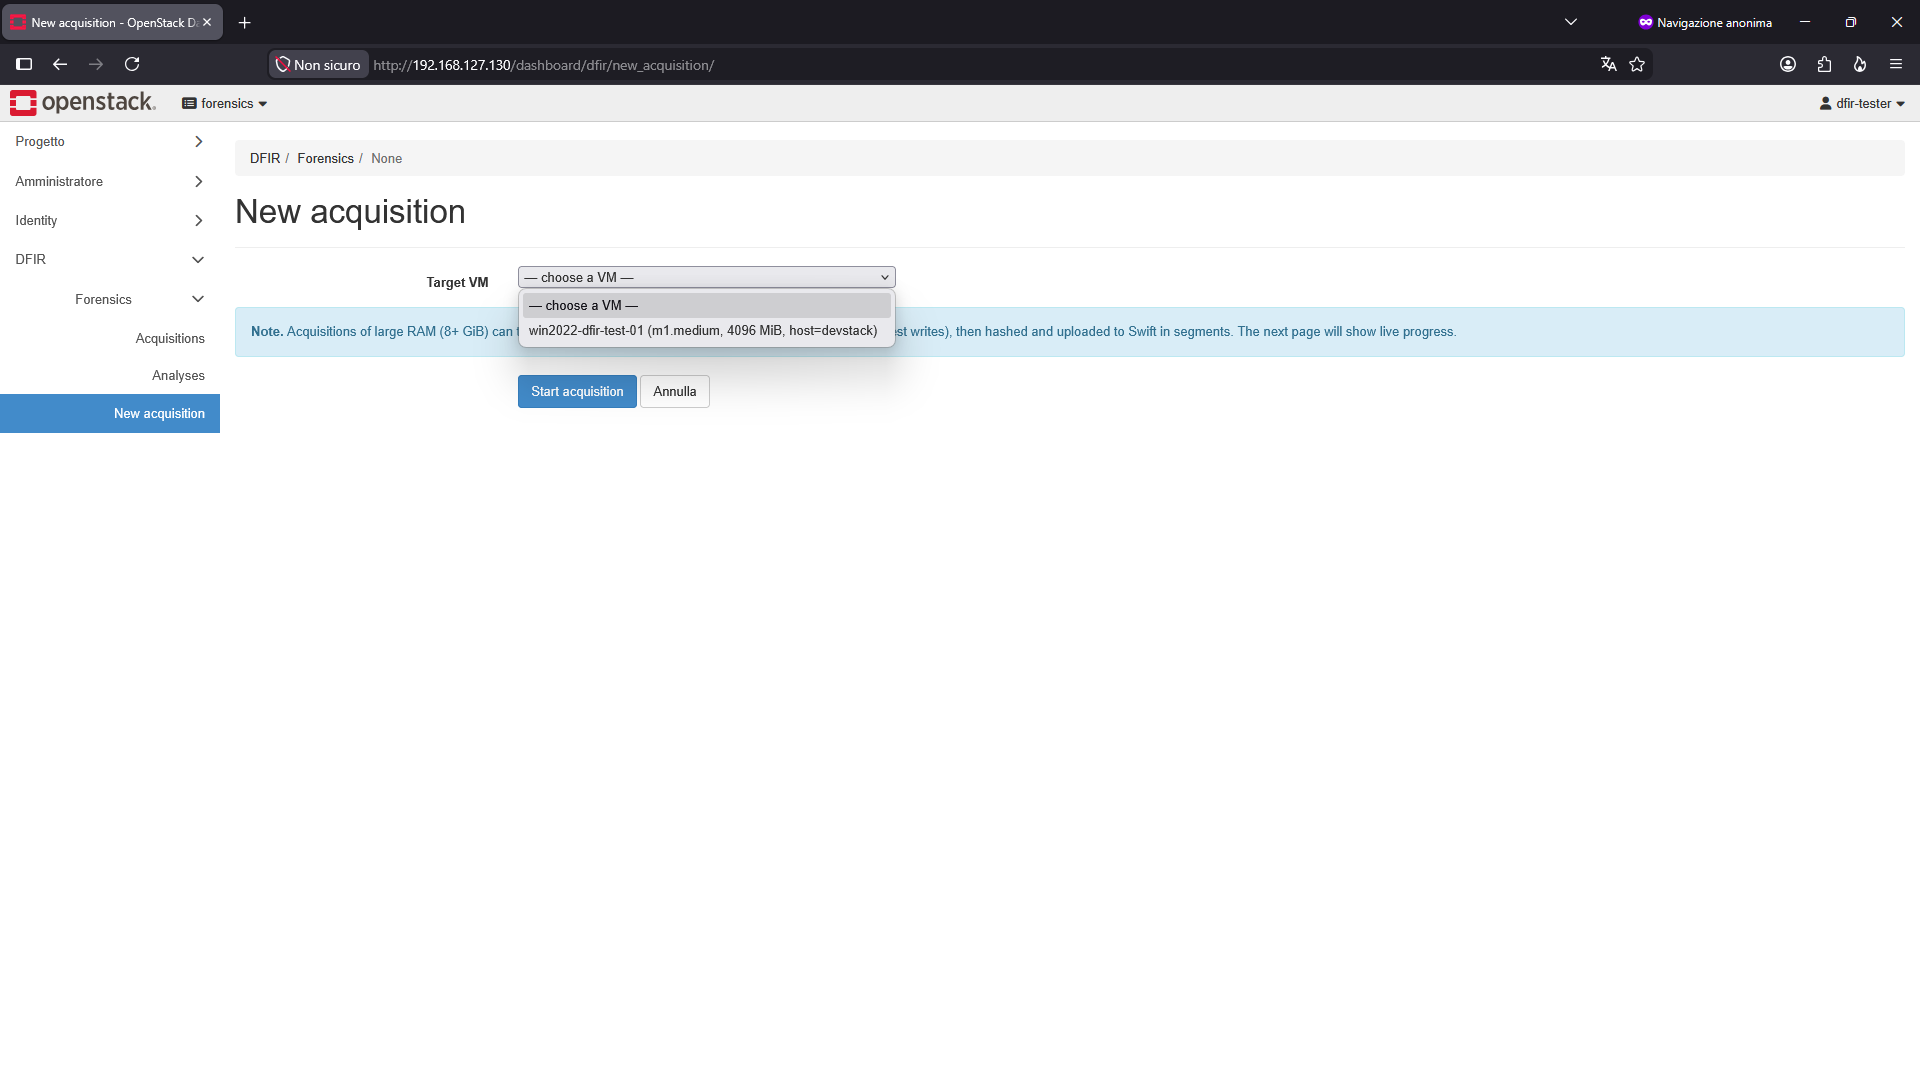Bookmark page with the star icon
Image resolution: width=1920 pixels, height=1080 pixels.
pyautogui.click(x=1637, y=64)
